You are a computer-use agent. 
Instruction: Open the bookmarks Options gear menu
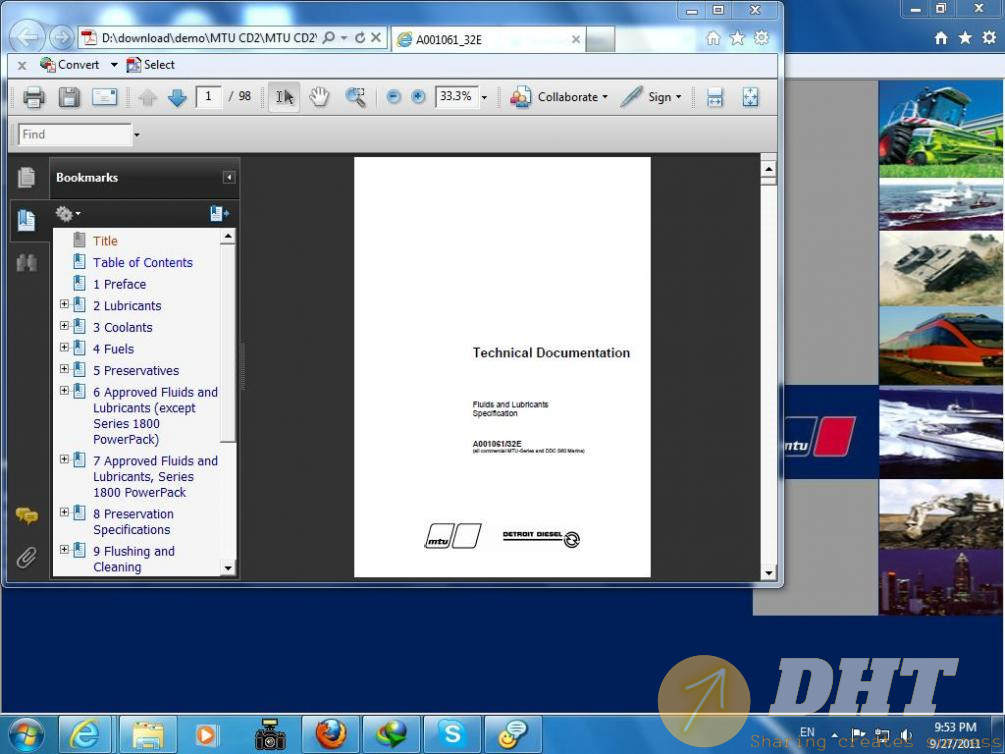pyautogui.click(x=67, y=214)
